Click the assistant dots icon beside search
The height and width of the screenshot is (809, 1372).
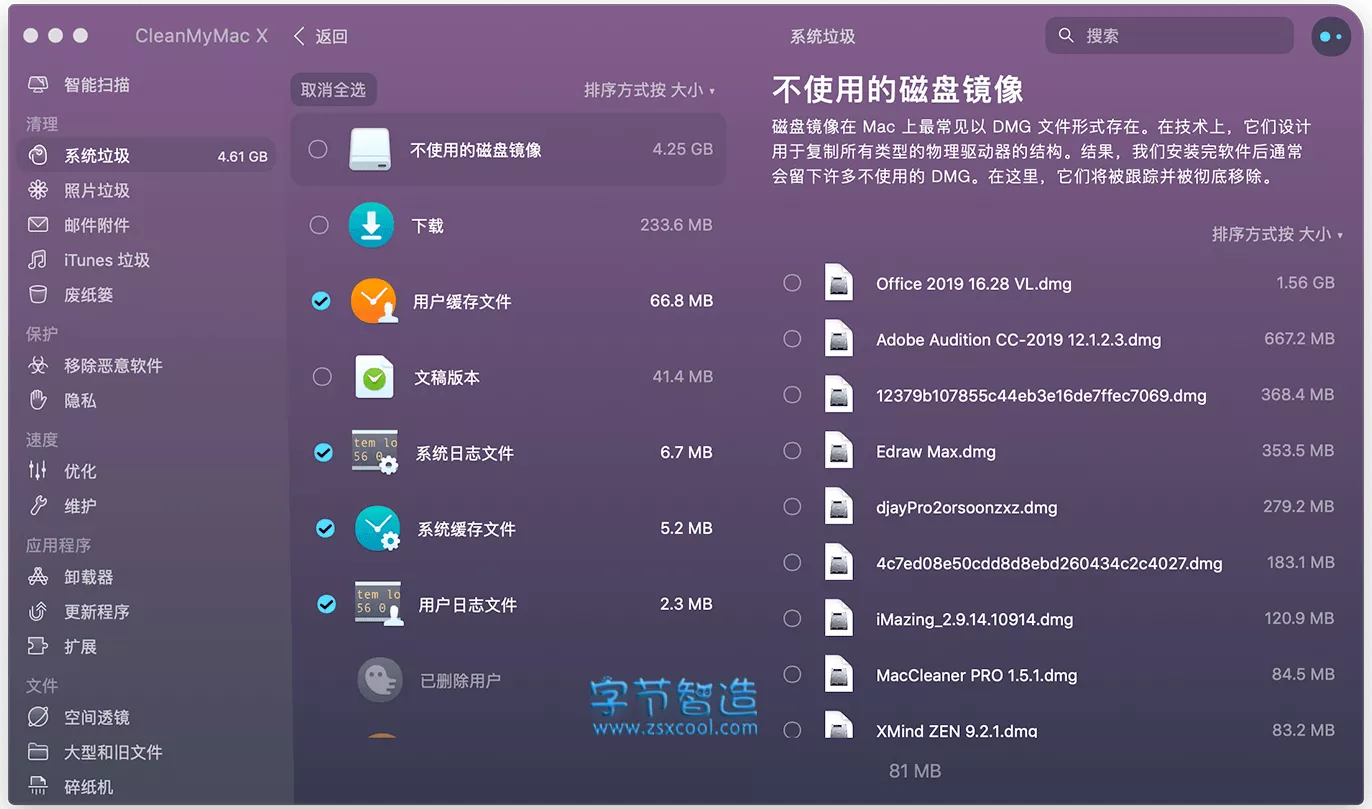pyautogui.click(x=1330, y=36)
